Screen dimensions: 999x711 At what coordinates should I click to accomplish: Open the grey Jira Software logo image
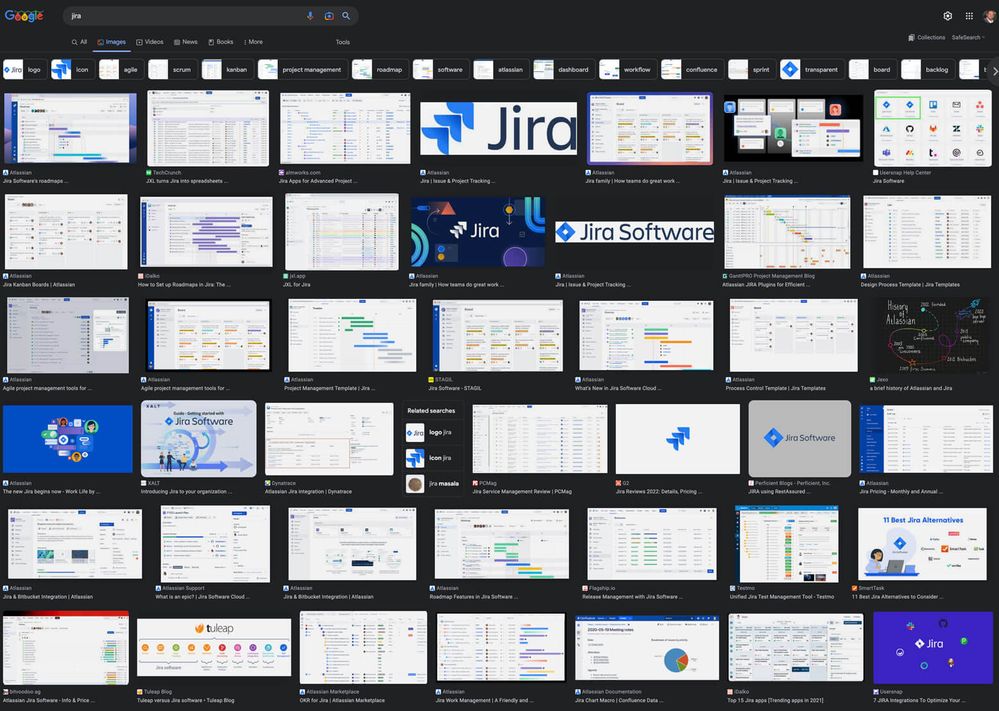[x=800, y=438]
